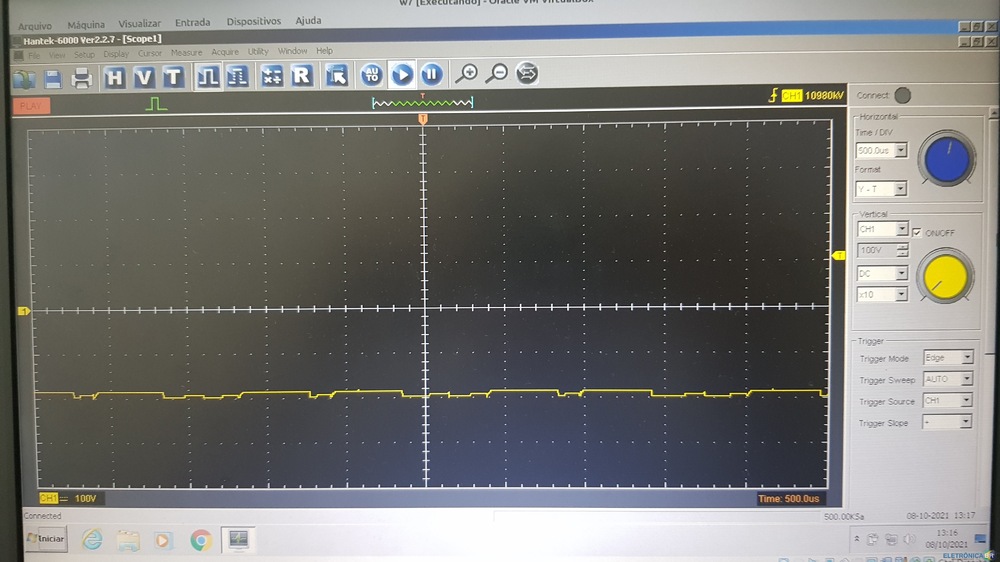
Task: Open the Math operations tool
Action: click(272, 76)
